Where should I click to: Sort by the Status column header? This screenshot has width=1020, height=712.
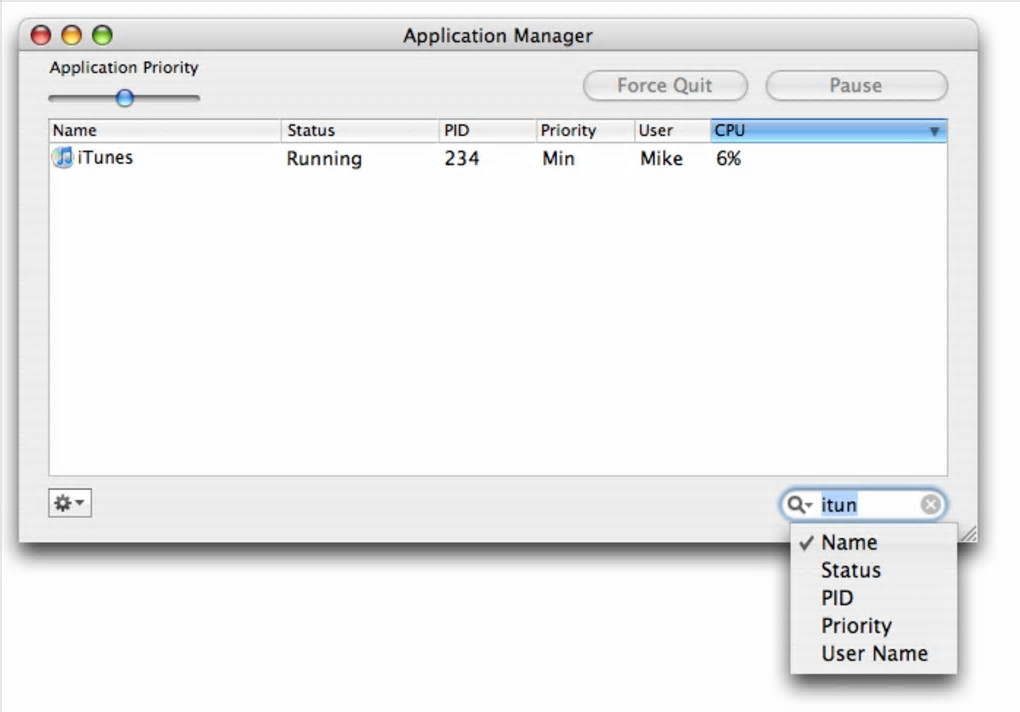click(360, 130)
